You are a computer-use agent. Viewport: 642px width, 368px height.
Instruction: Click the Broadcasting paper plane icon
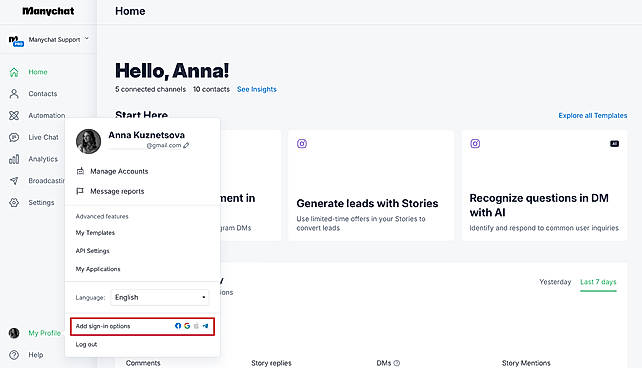coord(14,181)
